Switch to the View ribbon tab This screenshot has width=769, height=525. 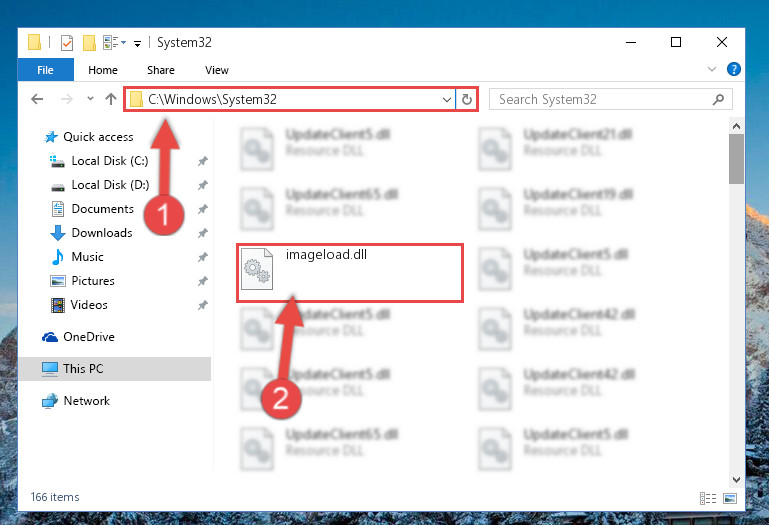[216, 70]
